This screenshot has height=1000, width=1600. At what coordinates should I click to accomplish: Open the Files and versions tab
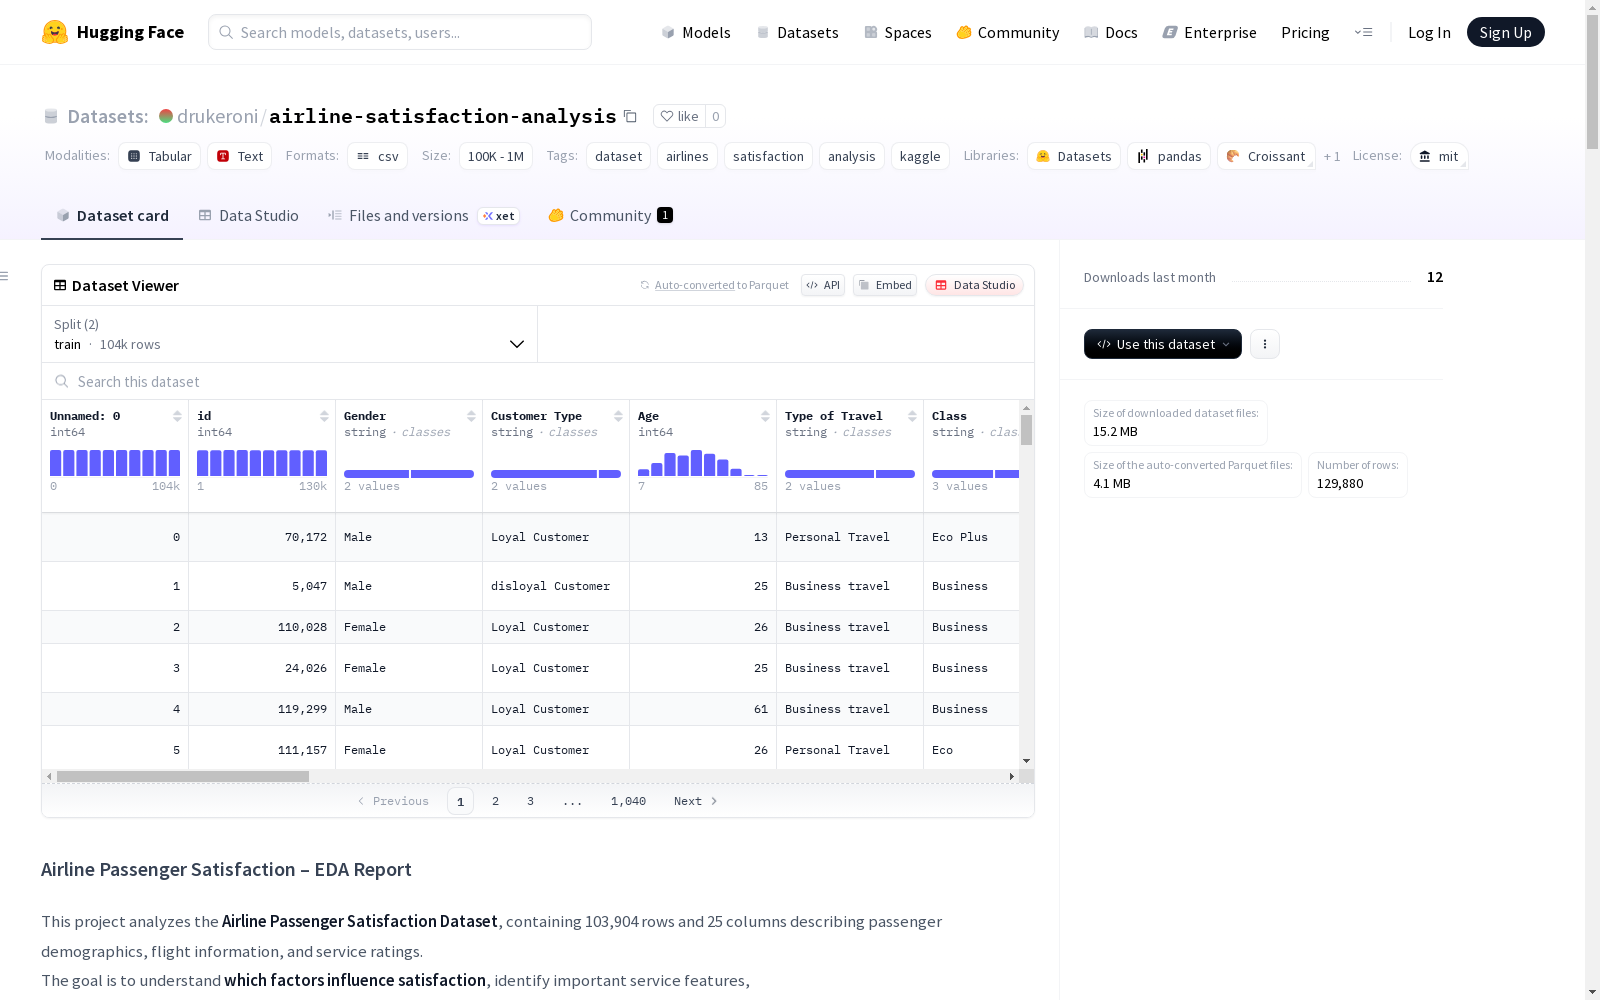[x=424, y=215]
